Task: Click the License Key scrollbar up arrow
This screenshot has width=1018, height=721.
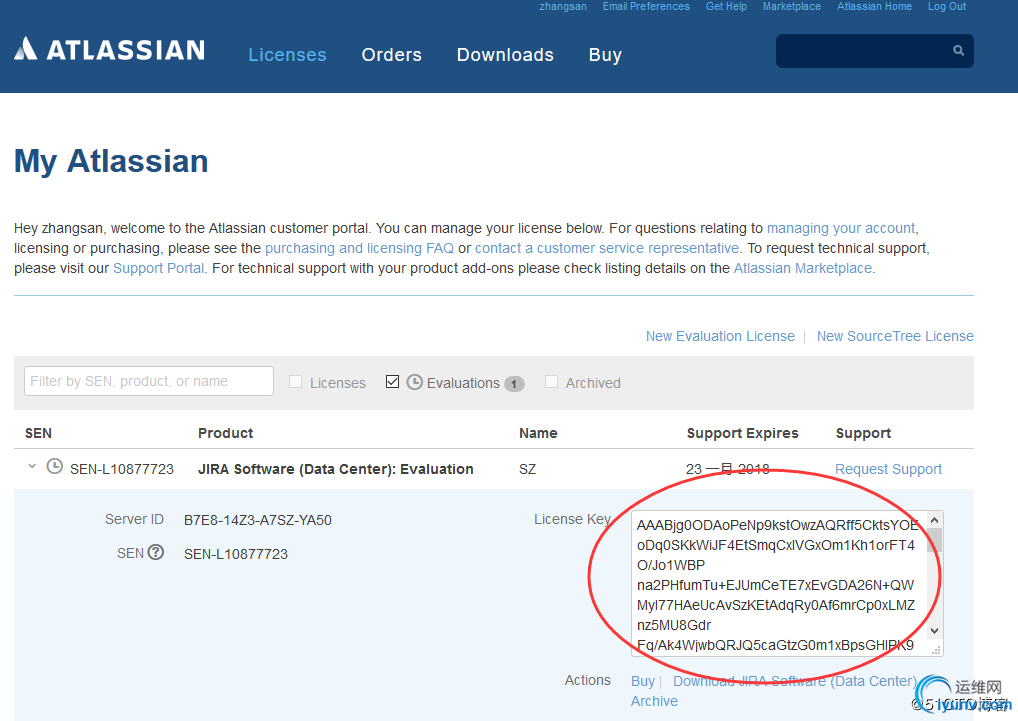Action: point(934,520)
